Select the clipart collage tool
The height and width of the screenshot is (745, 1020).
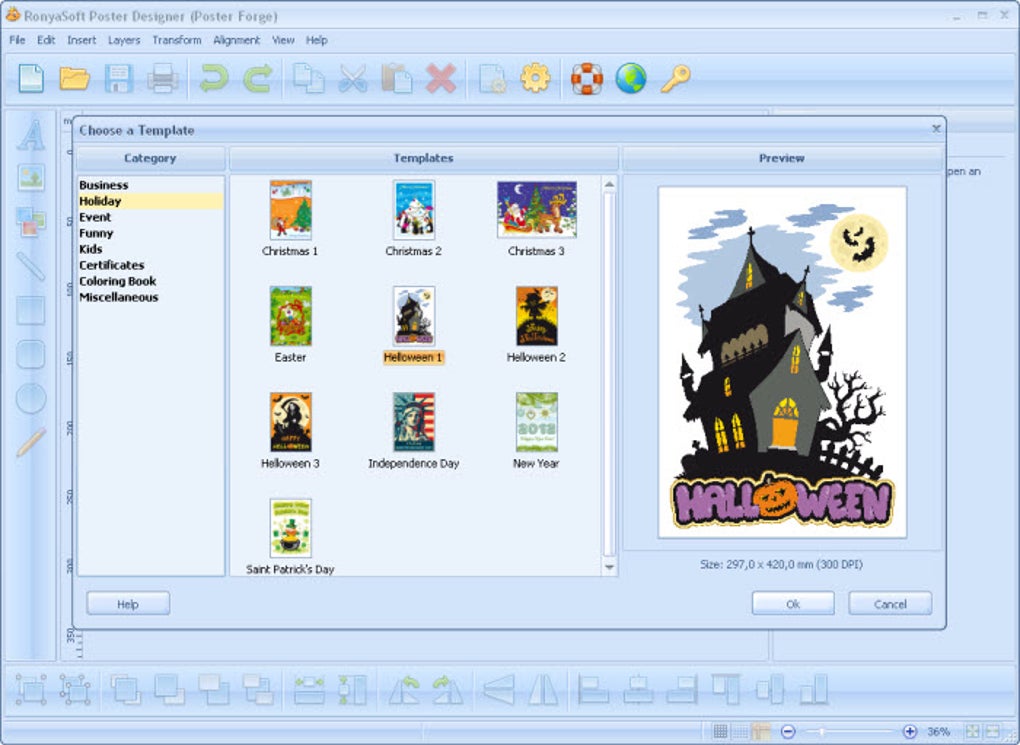31,222
